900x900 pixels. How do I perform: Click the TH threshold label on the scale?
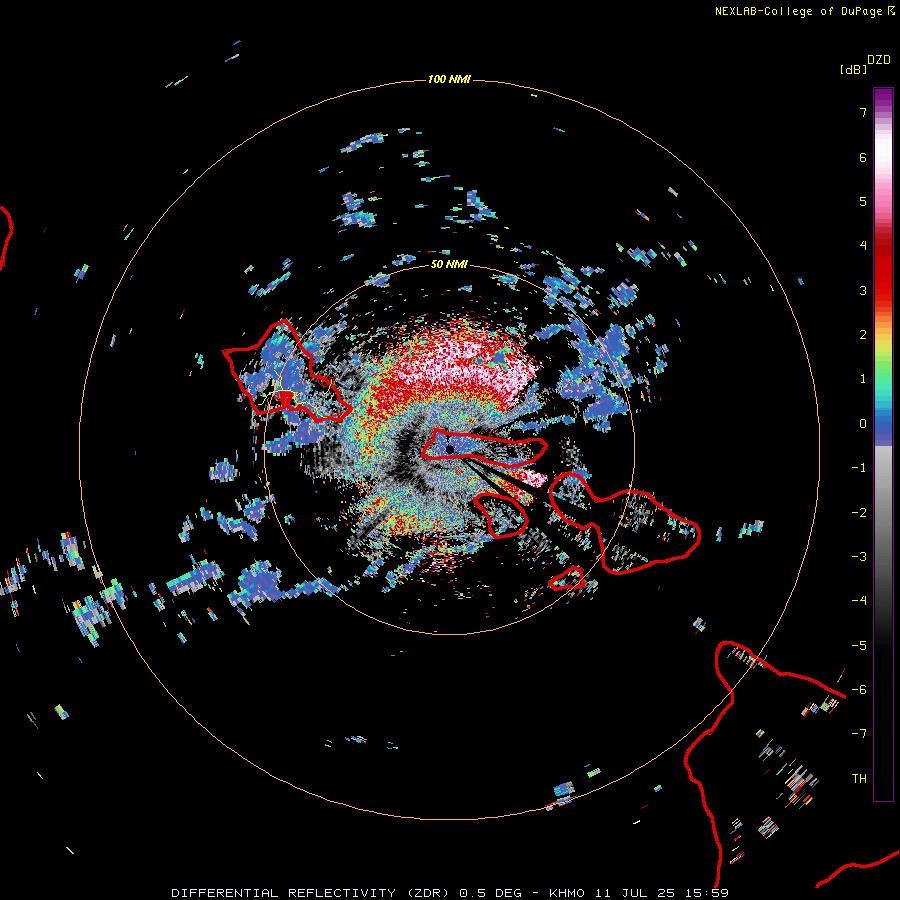[859, 779]
